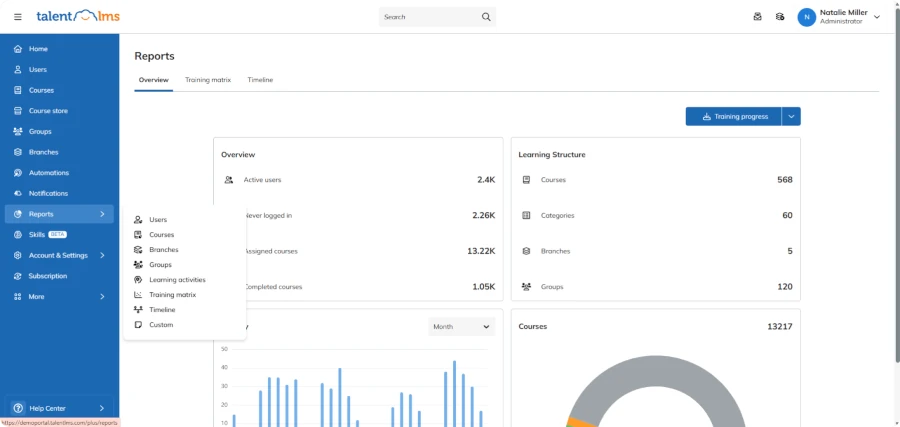The image size is (900, 427).
Task: Click the gray segment of Courses donut chart
Action: pos(655,370)
